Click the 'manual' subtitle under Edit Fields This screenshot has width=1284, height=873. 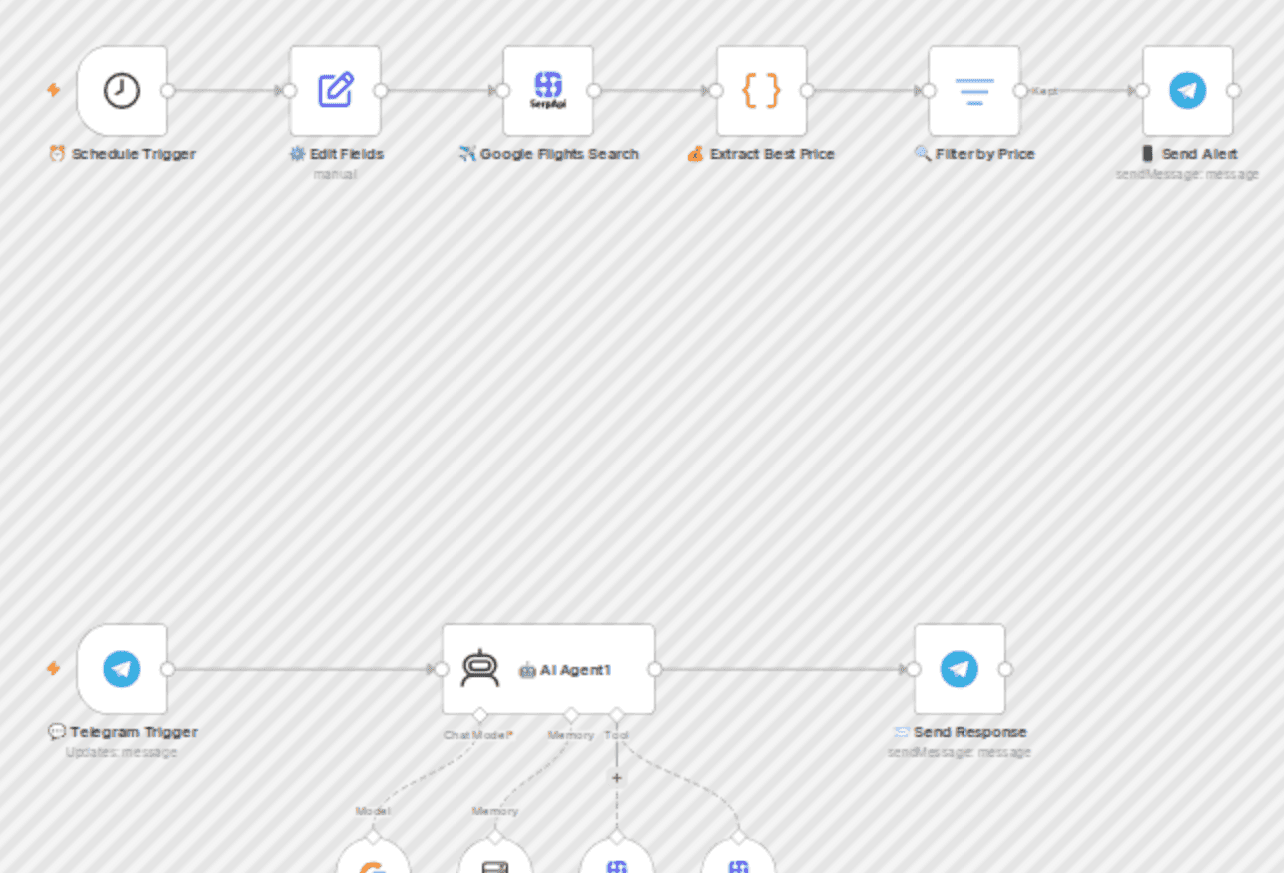coord(335,174)
